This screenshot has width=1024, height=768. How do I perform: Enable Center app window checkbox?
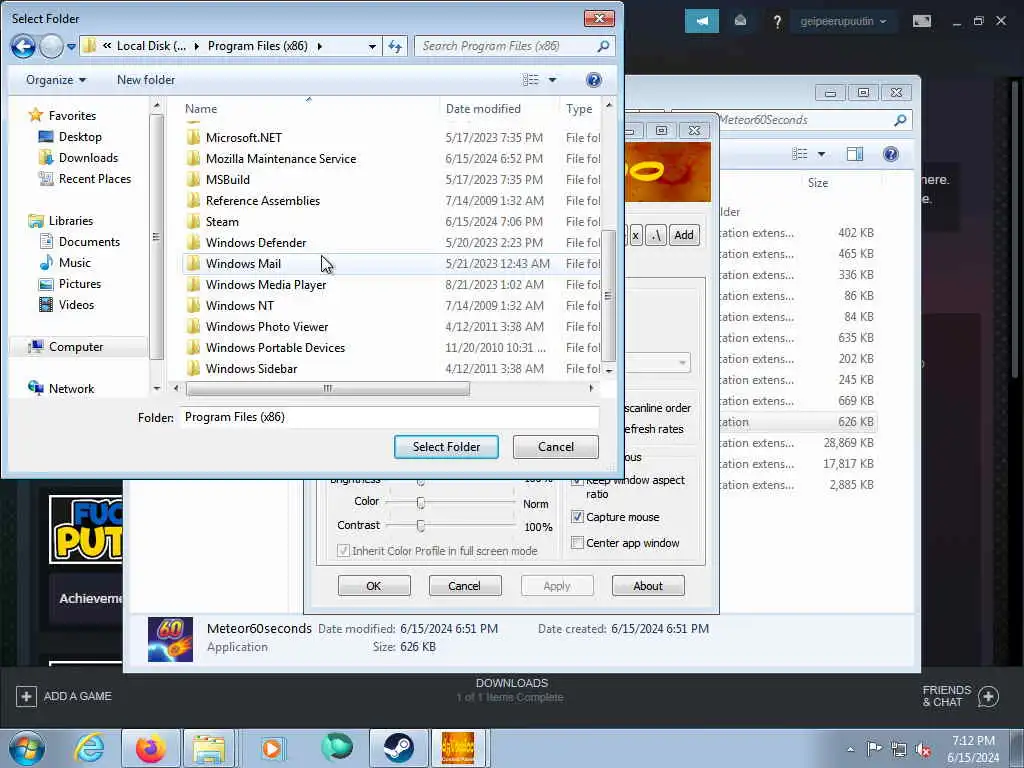point(577,543)
